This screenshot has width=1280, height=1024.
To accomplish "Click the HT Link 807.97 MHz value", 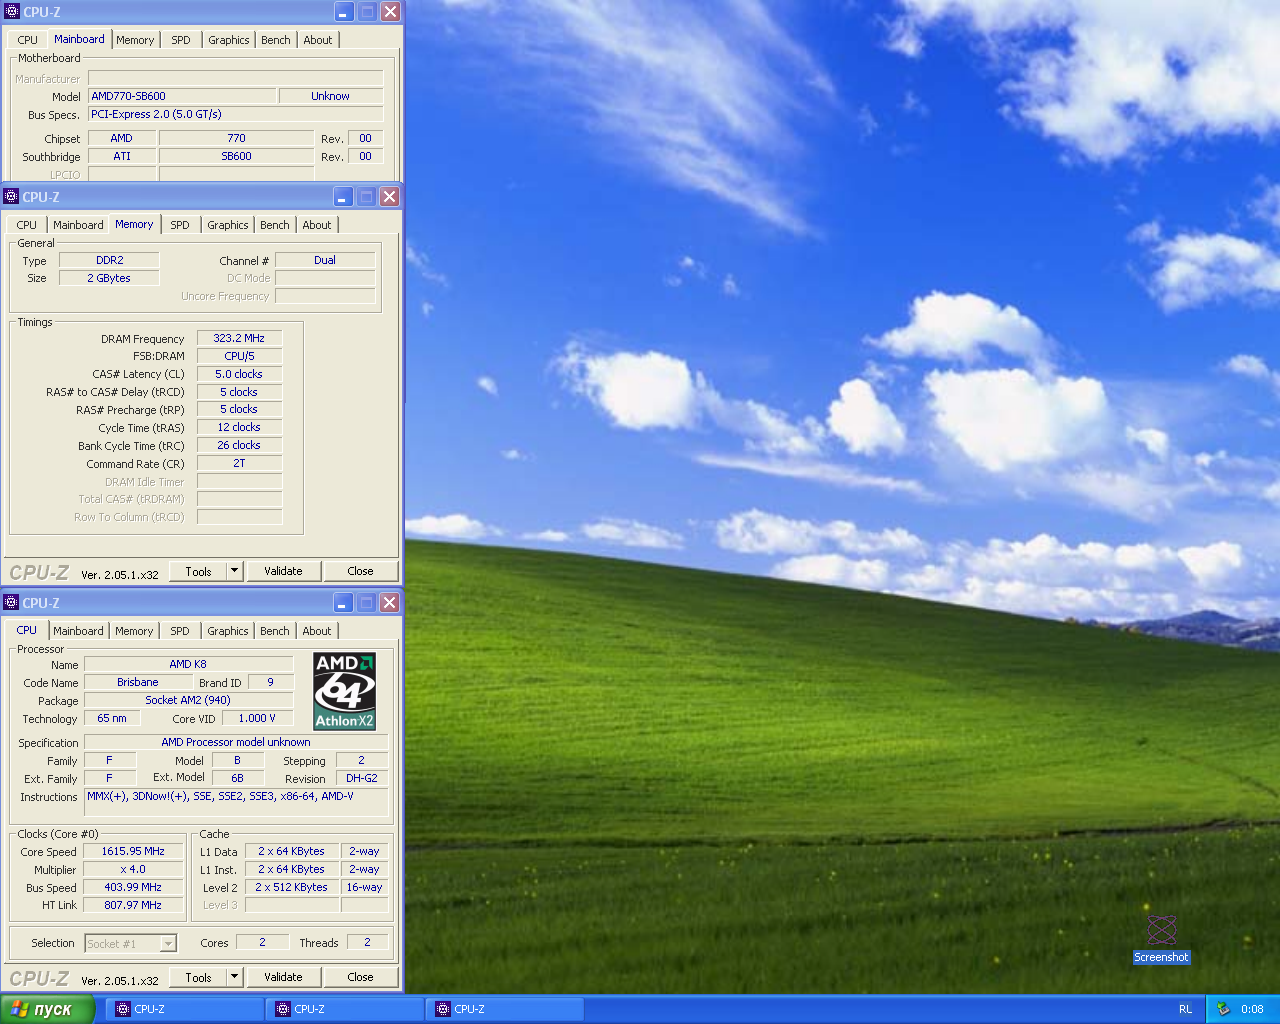I will coord(133,905).
